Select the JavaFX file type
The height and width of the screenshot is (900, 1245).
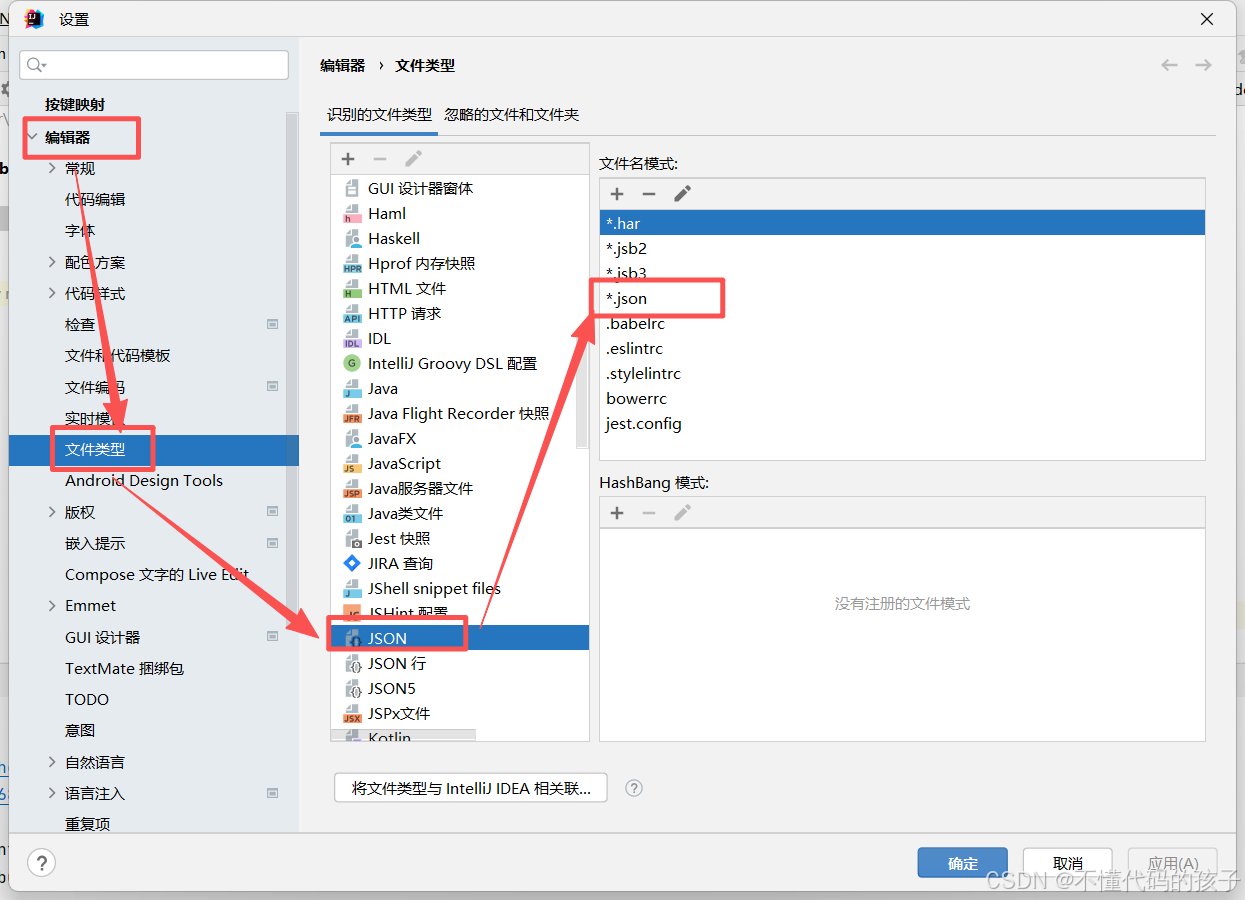tap(459, 438)
